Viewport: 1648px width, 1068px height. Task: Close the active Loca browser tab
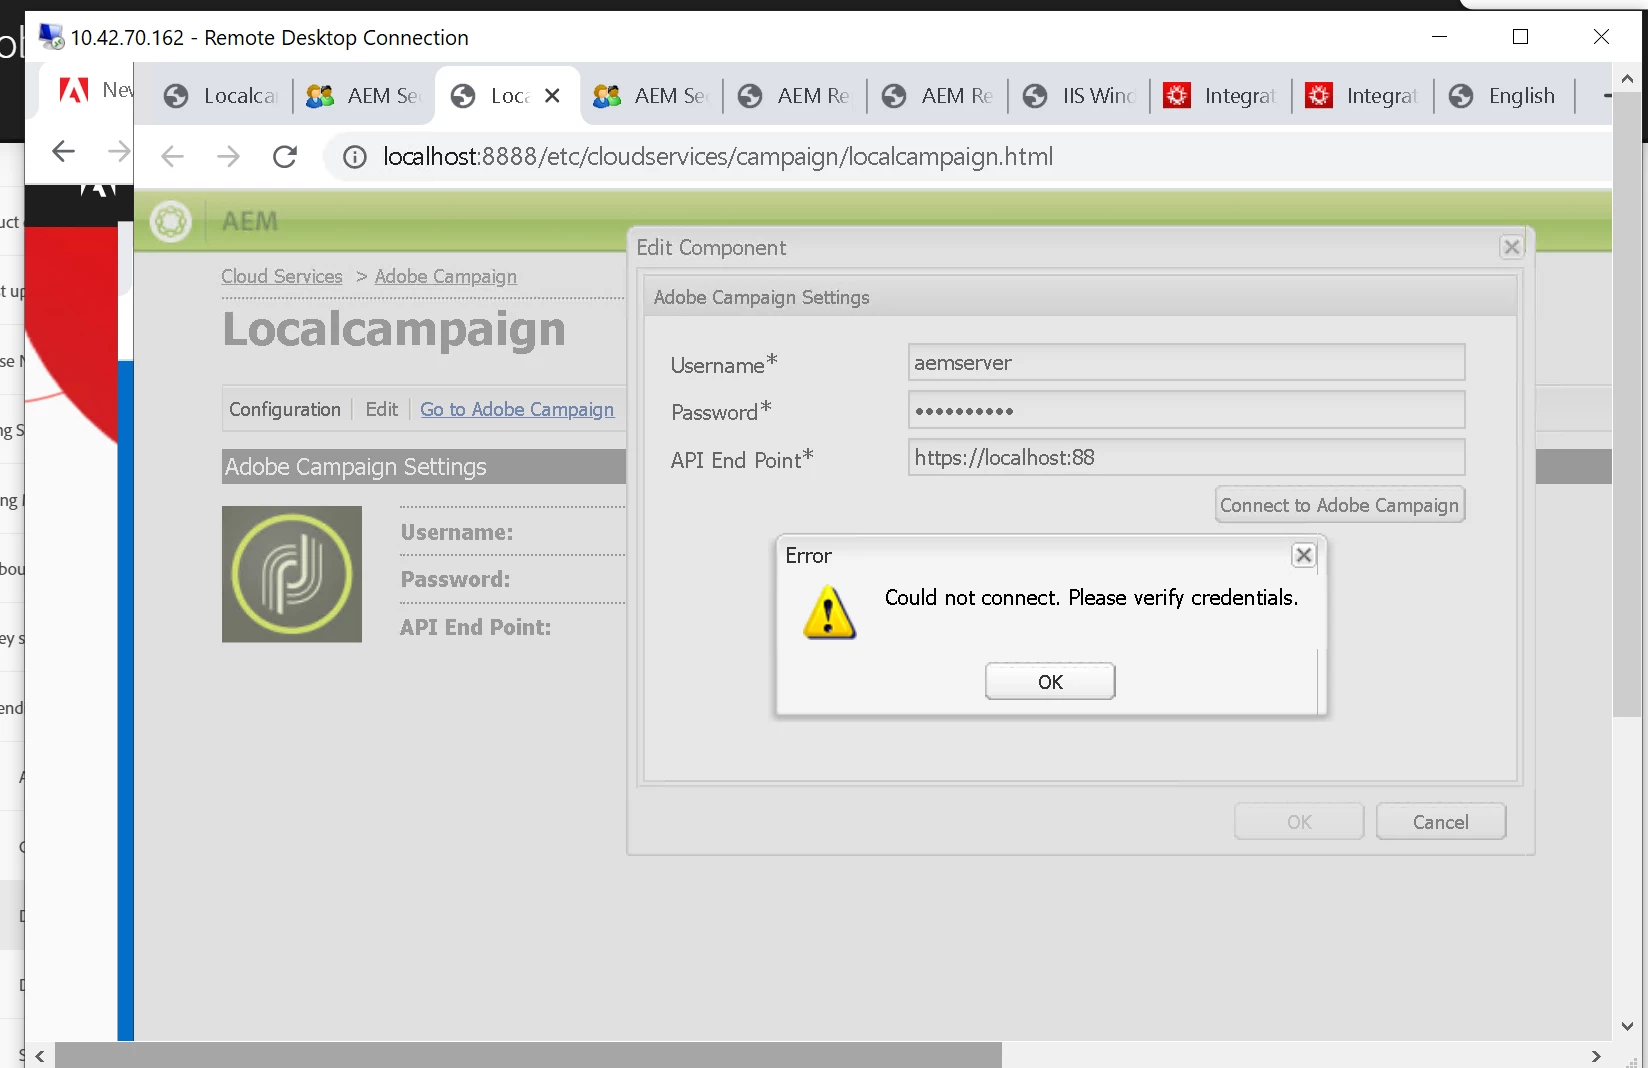tap(552, 96)
